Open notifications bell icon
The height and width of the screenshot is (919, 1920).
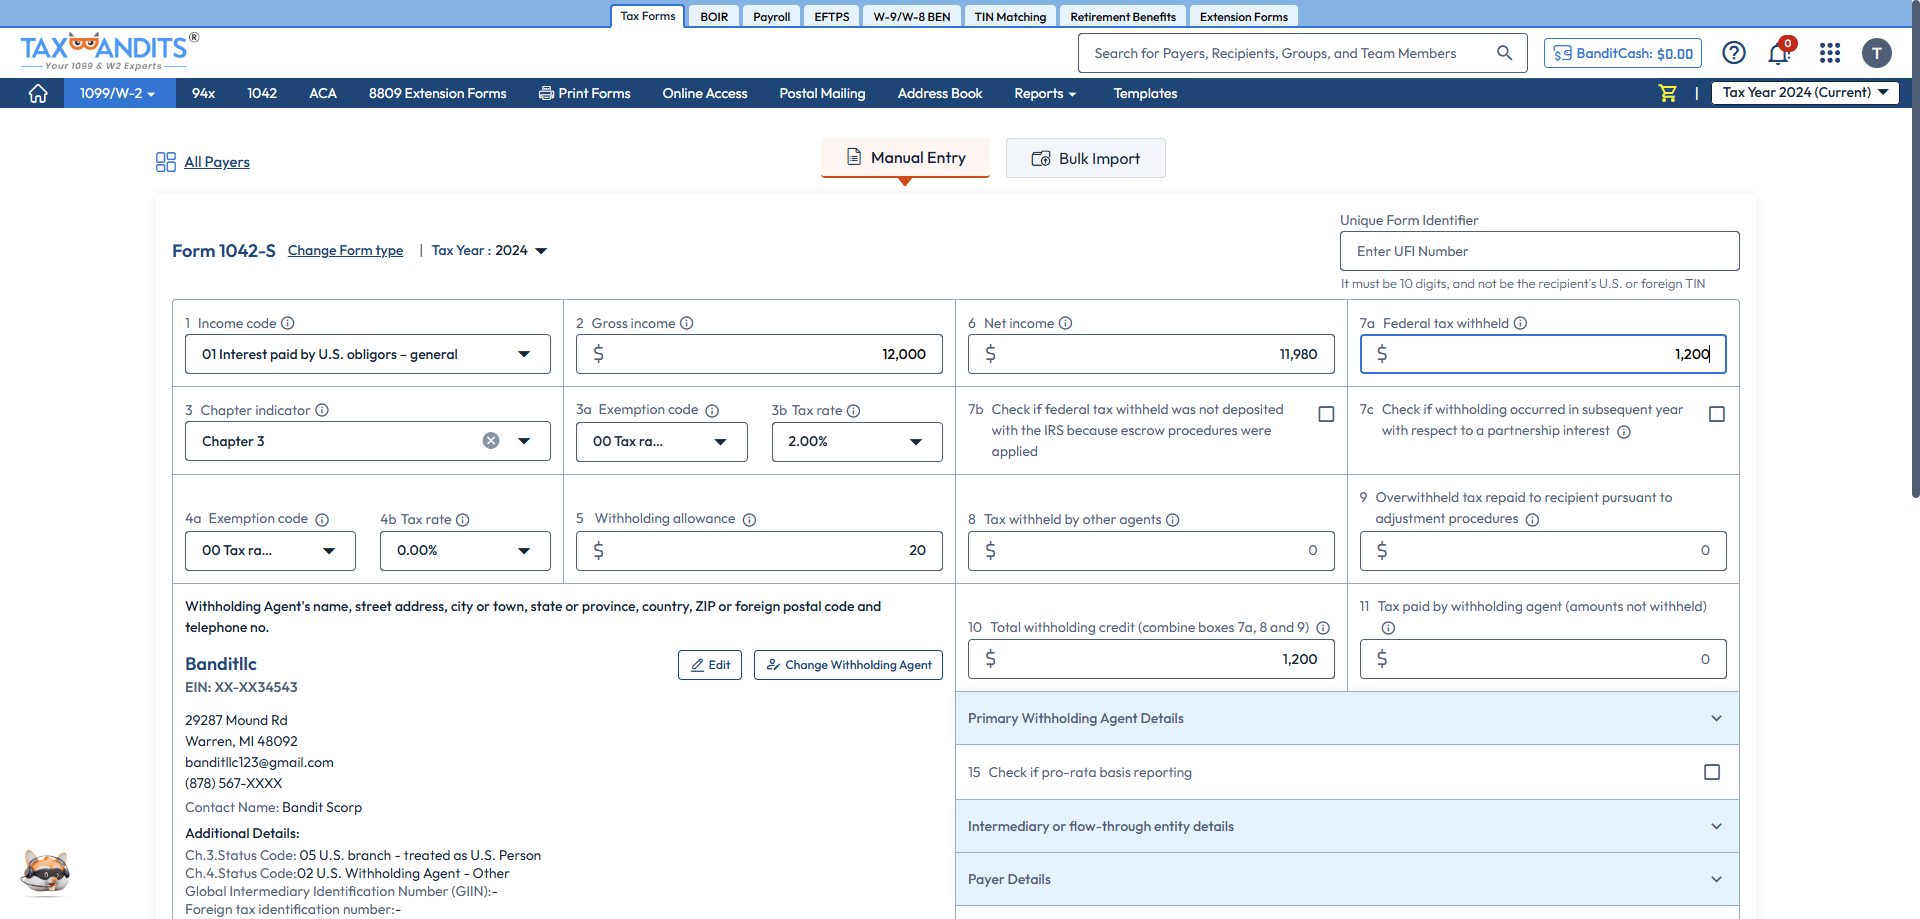[x=1779, y=52]
